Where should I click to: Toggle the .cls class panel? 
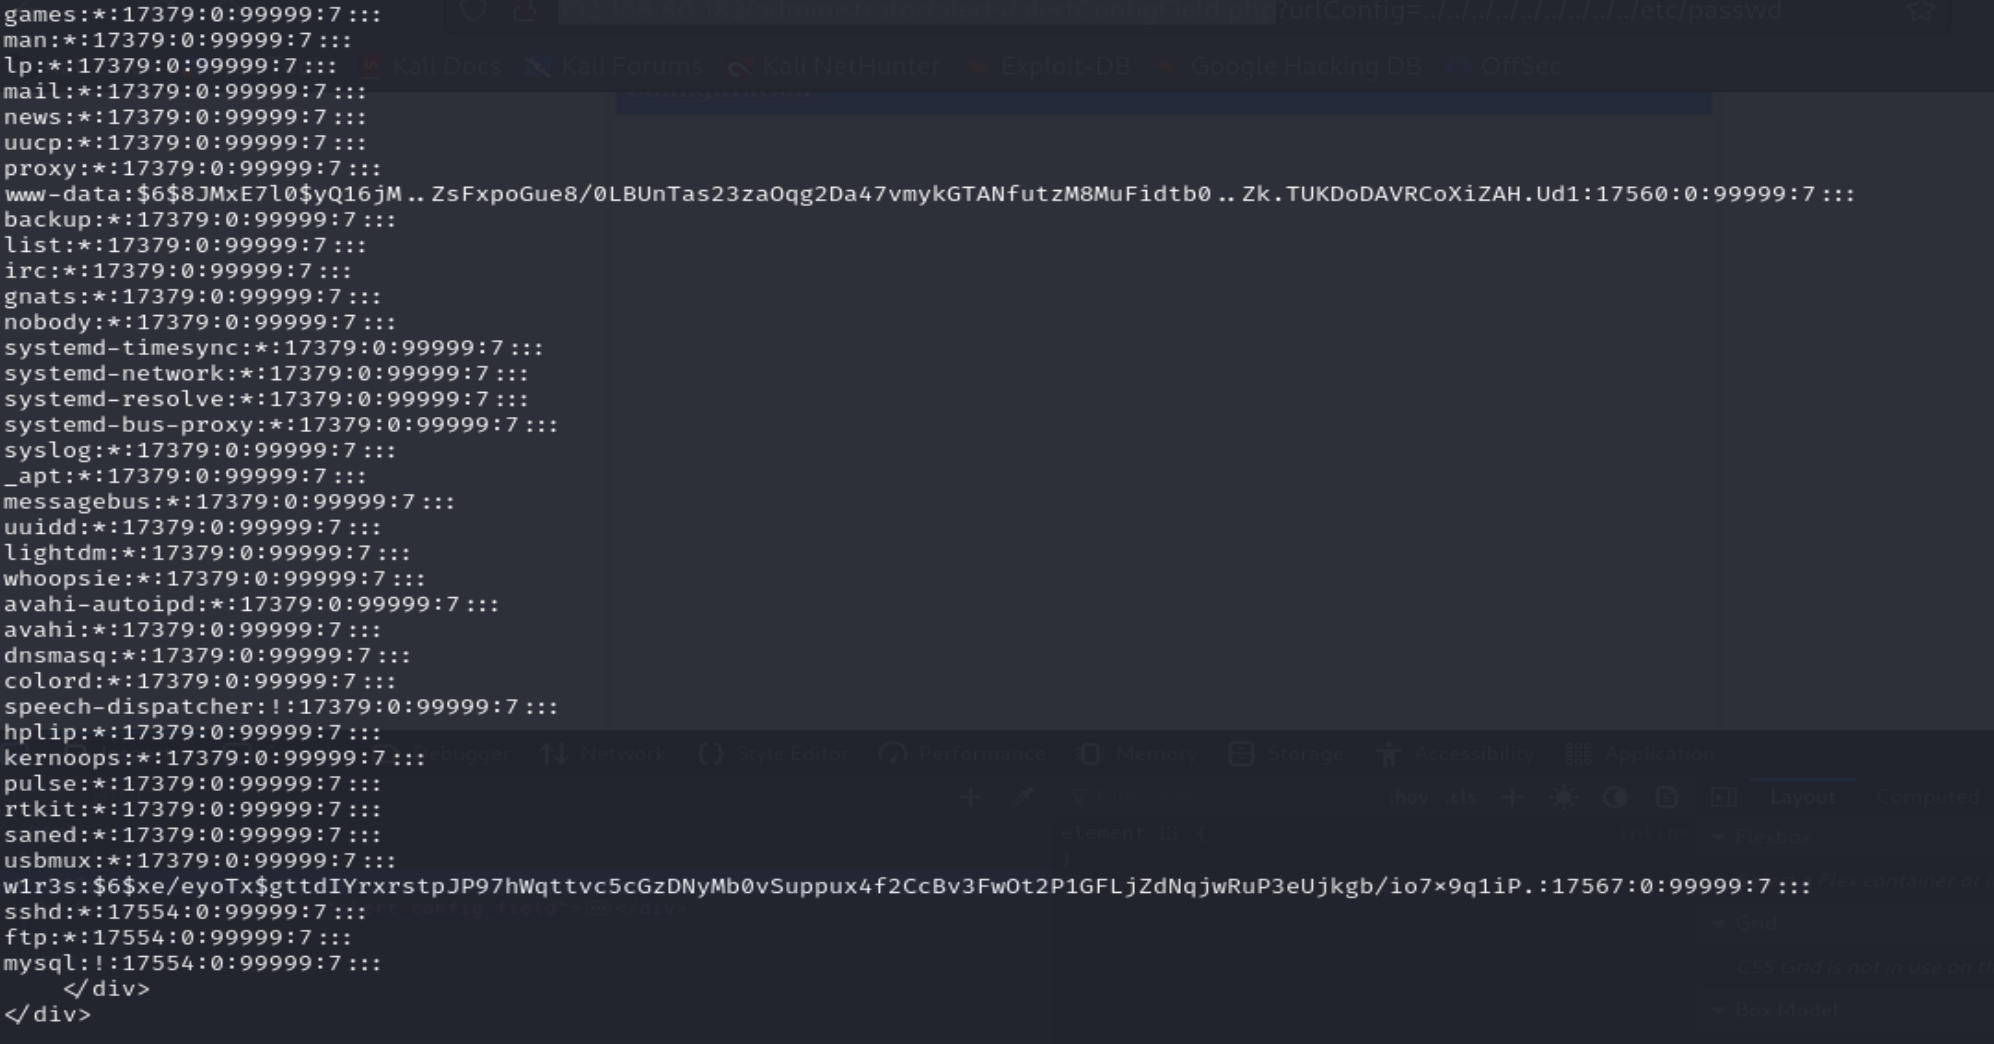1461,797
